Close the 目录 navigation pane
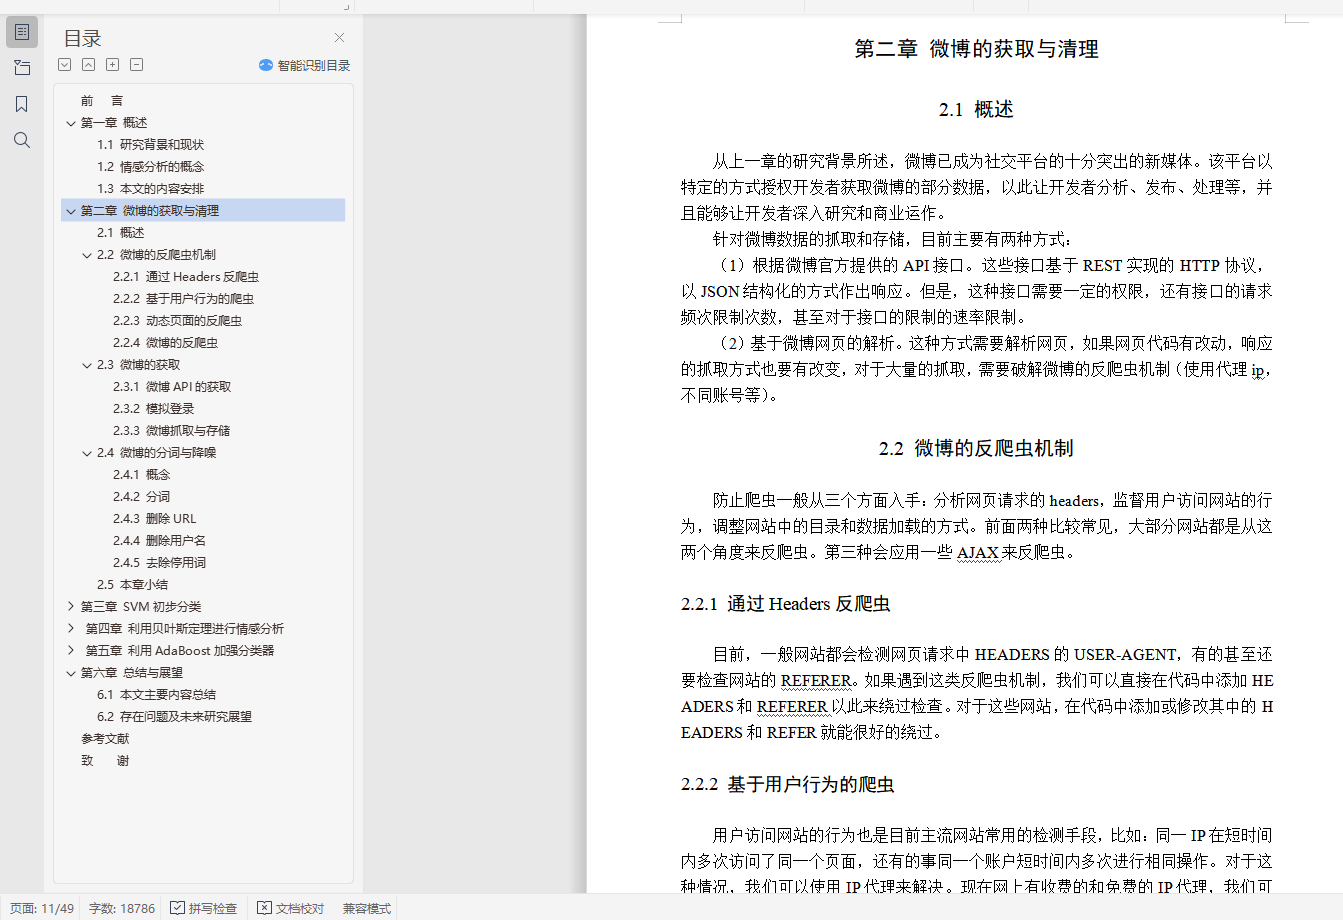The image size is (1343, 920). click(x=339, y=38)
